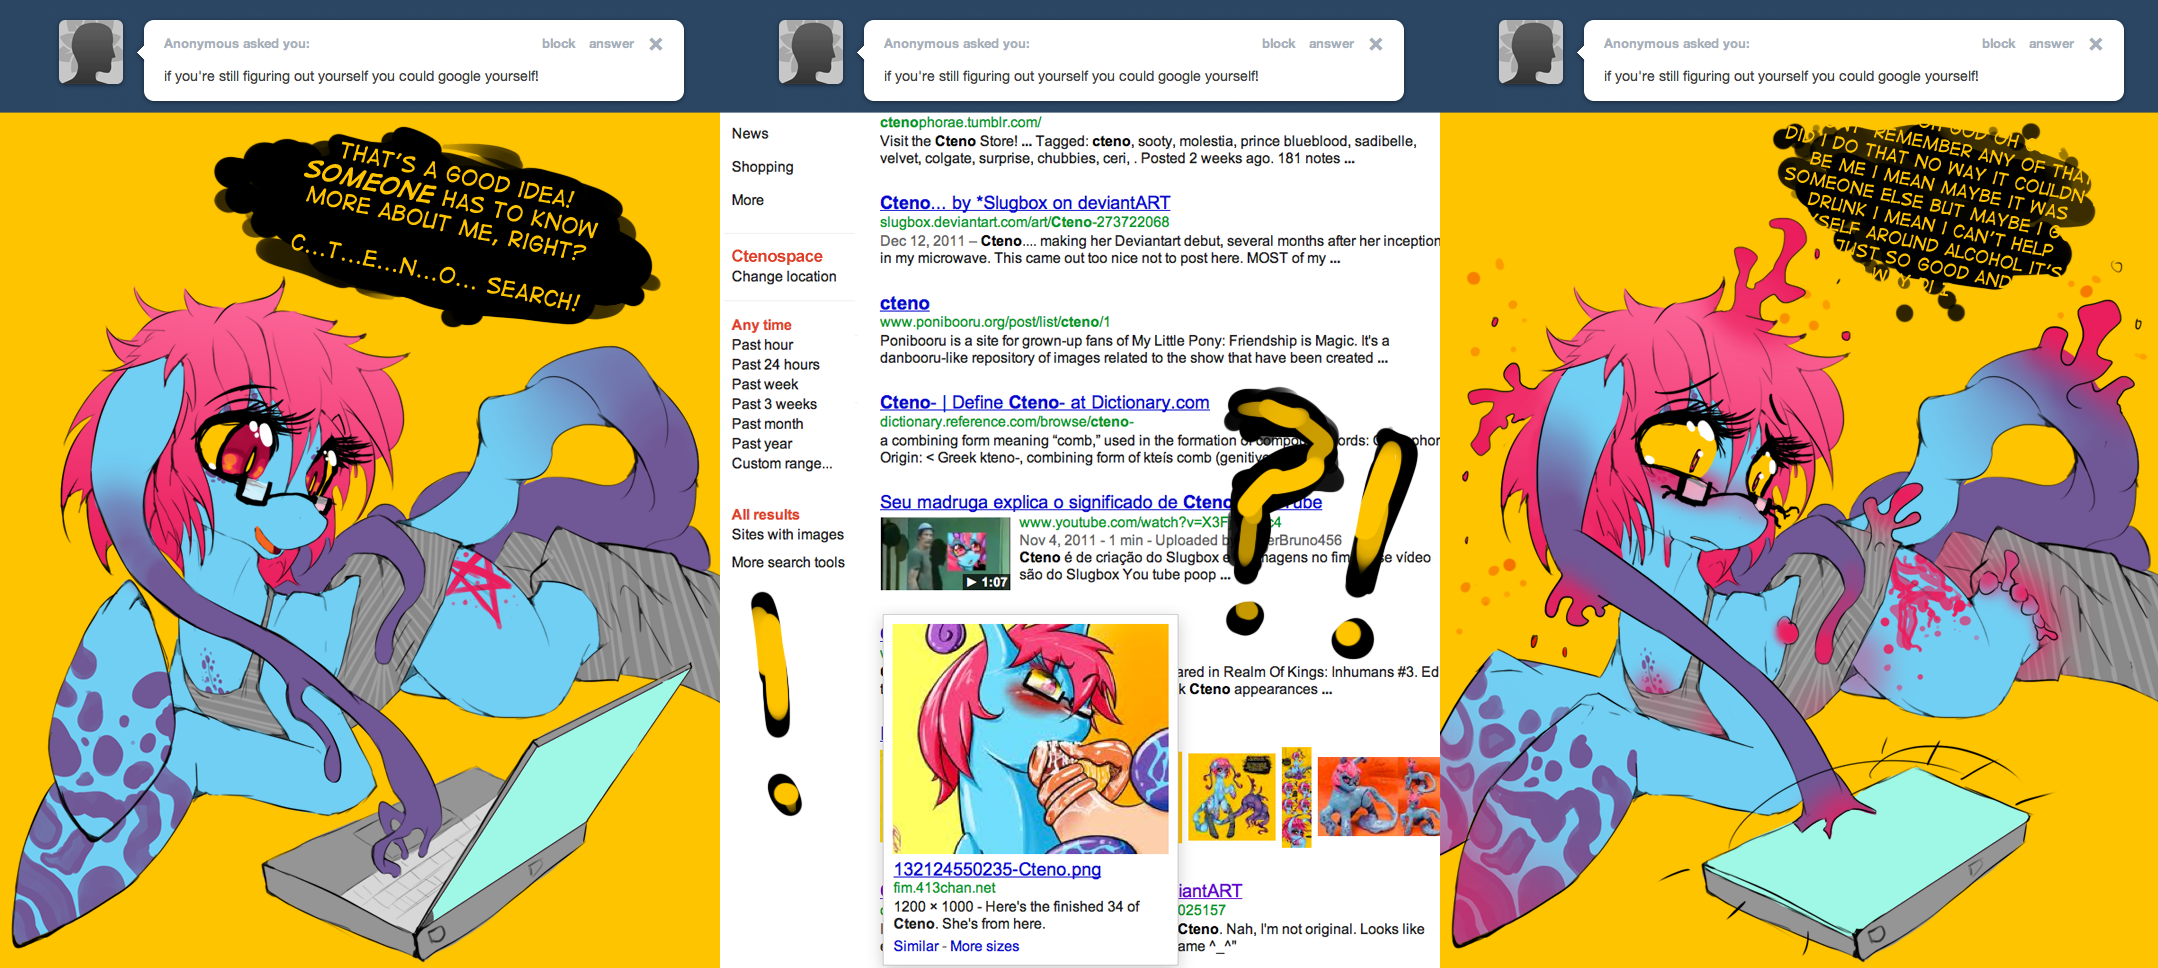2158x968 pixels.
Task: Click the slugbox.deviantart.com/art/Cteno-273722068 URL
Action: pyautogui.click(x=1025, y=222)
